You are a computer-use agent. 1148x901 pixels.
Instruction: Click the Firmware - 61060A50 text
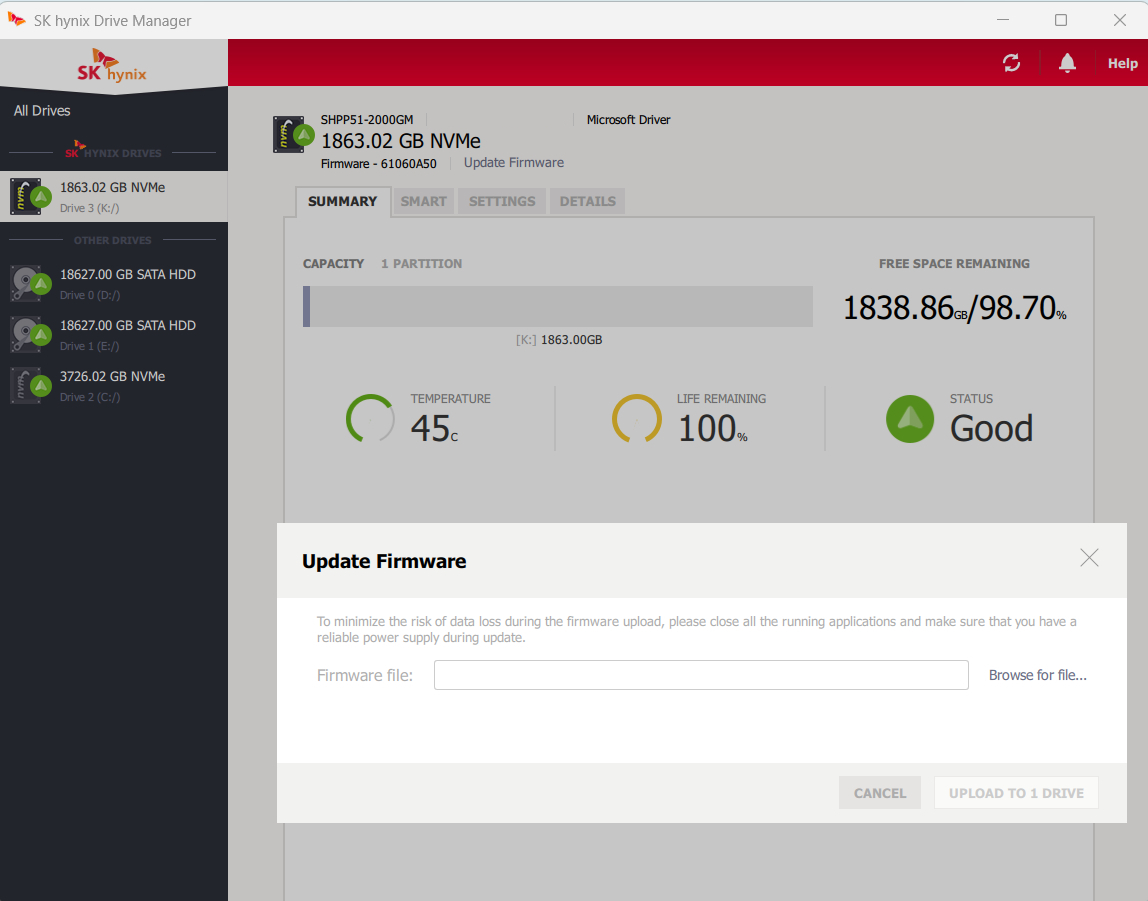click(379, 163)
